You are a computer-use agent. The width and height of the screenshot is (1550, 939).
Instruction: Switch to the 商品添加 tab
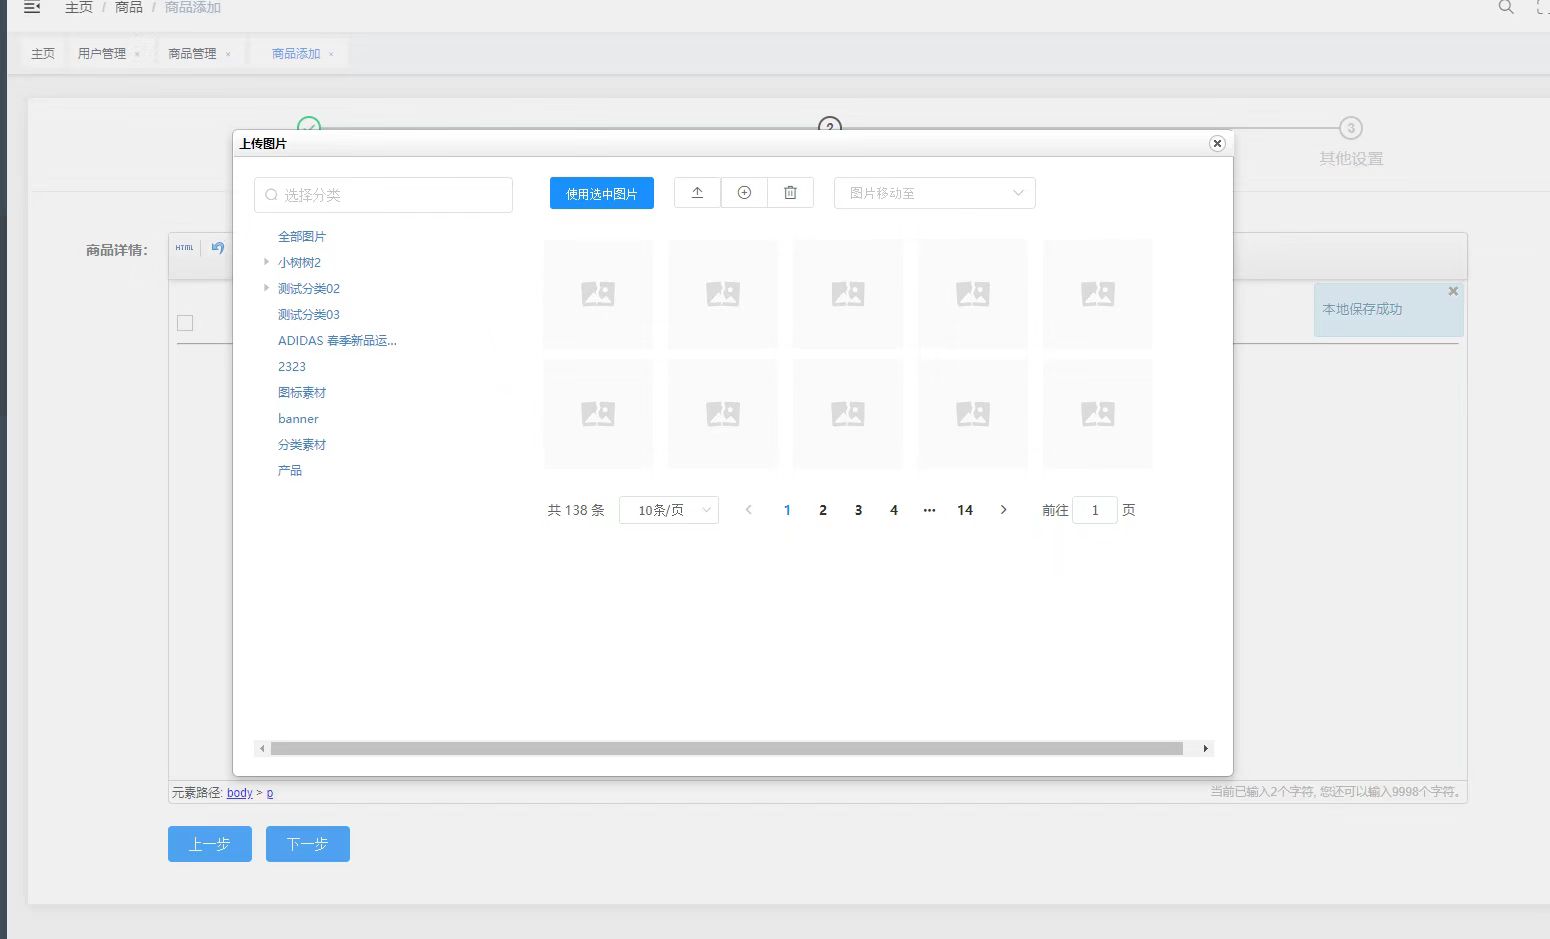click(296, 54)
